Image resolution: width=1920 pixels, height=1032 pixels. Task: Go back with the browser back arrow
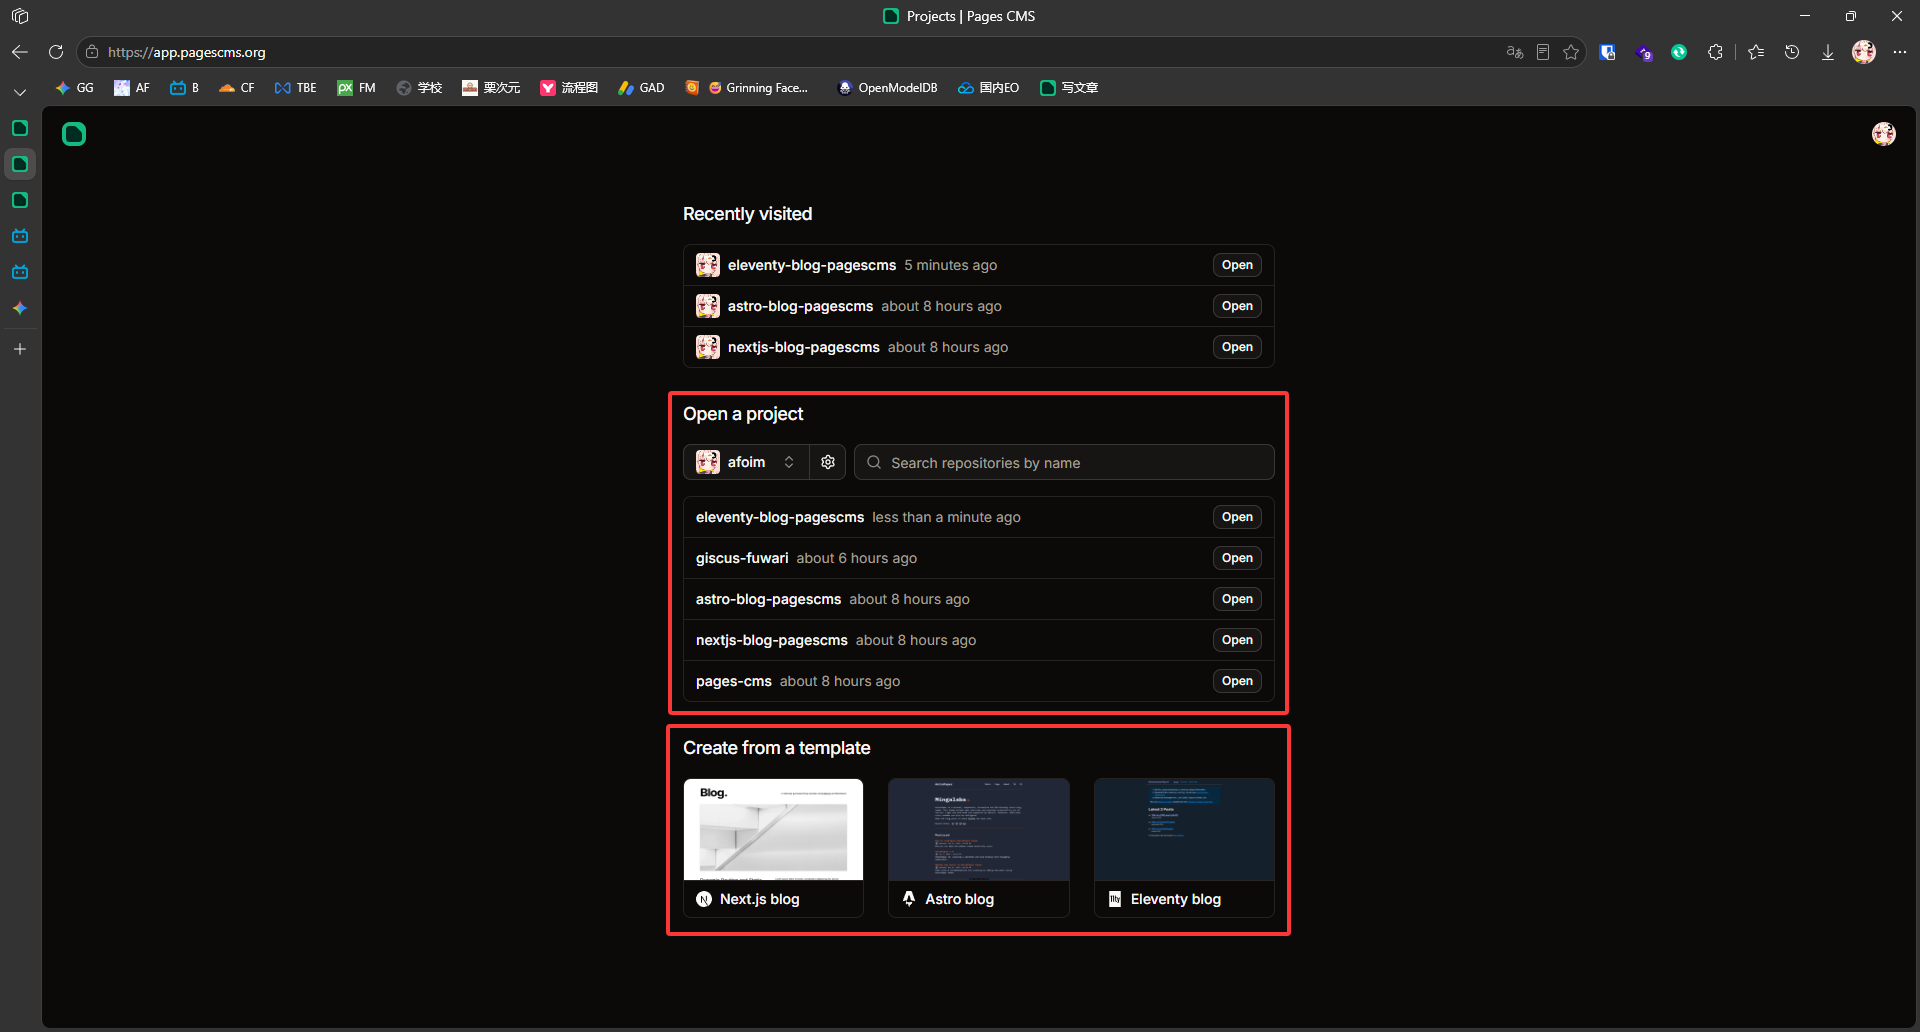pyautogui.click(x=20, y=52)
